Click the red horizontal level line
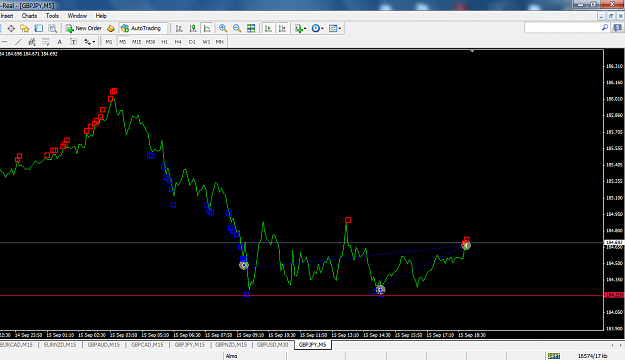625x360 pixels. pos(301,295)
